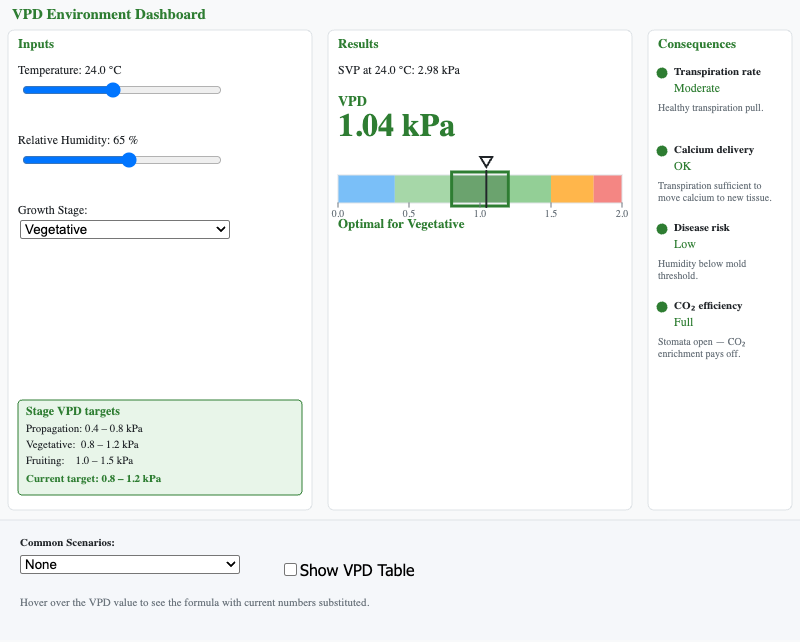Click the 'Stage VPD targets' heading
This screenshot has width=800, height=642.
click(73, 411)
